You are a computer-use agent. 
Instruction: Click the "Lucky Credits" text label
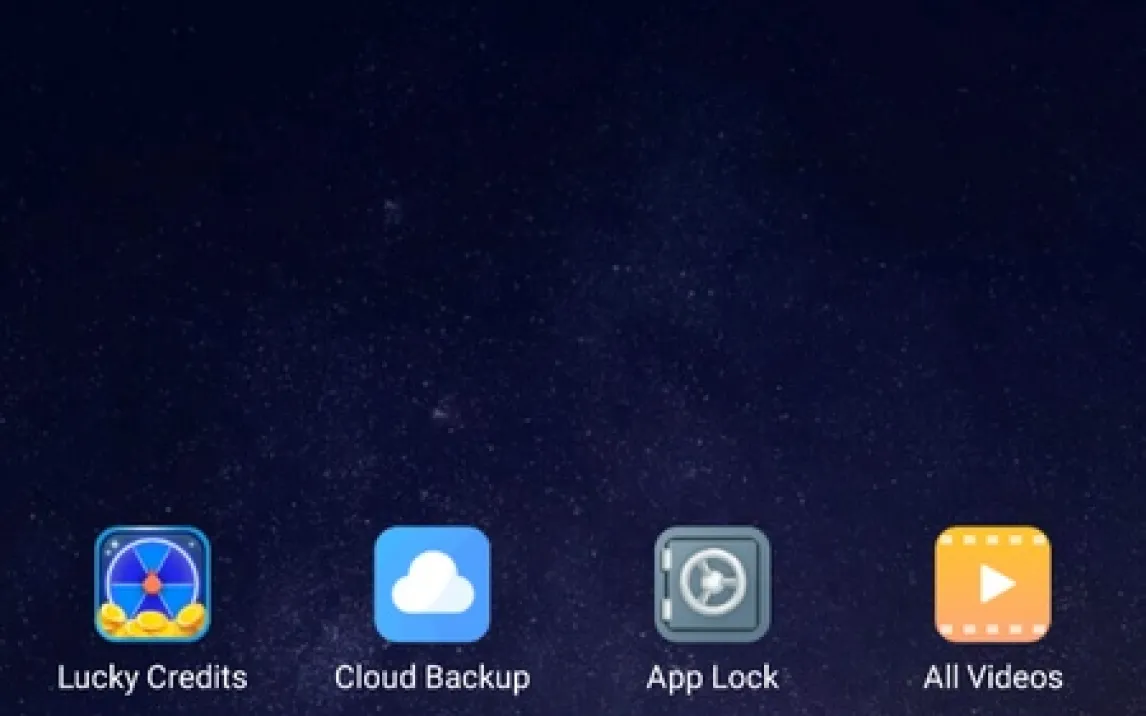(x=152, y=678)
